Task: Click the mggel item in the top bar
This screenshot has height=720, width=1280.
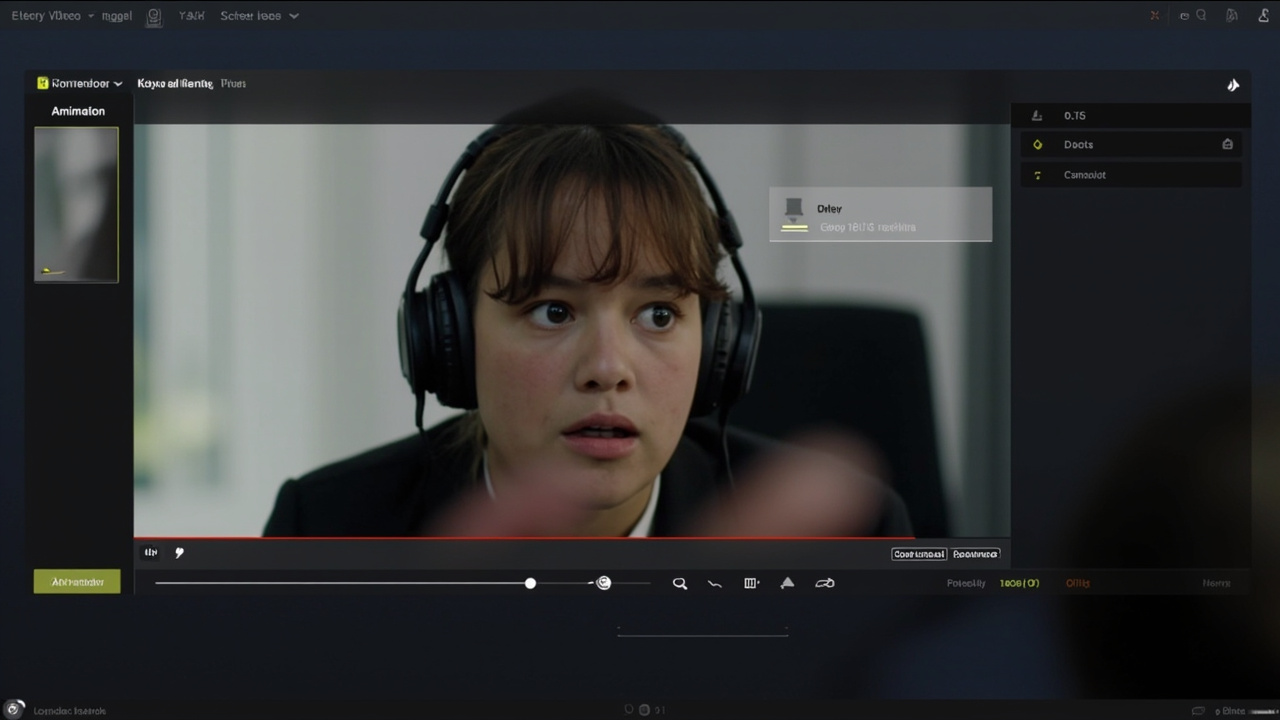Action: point(117,16)
